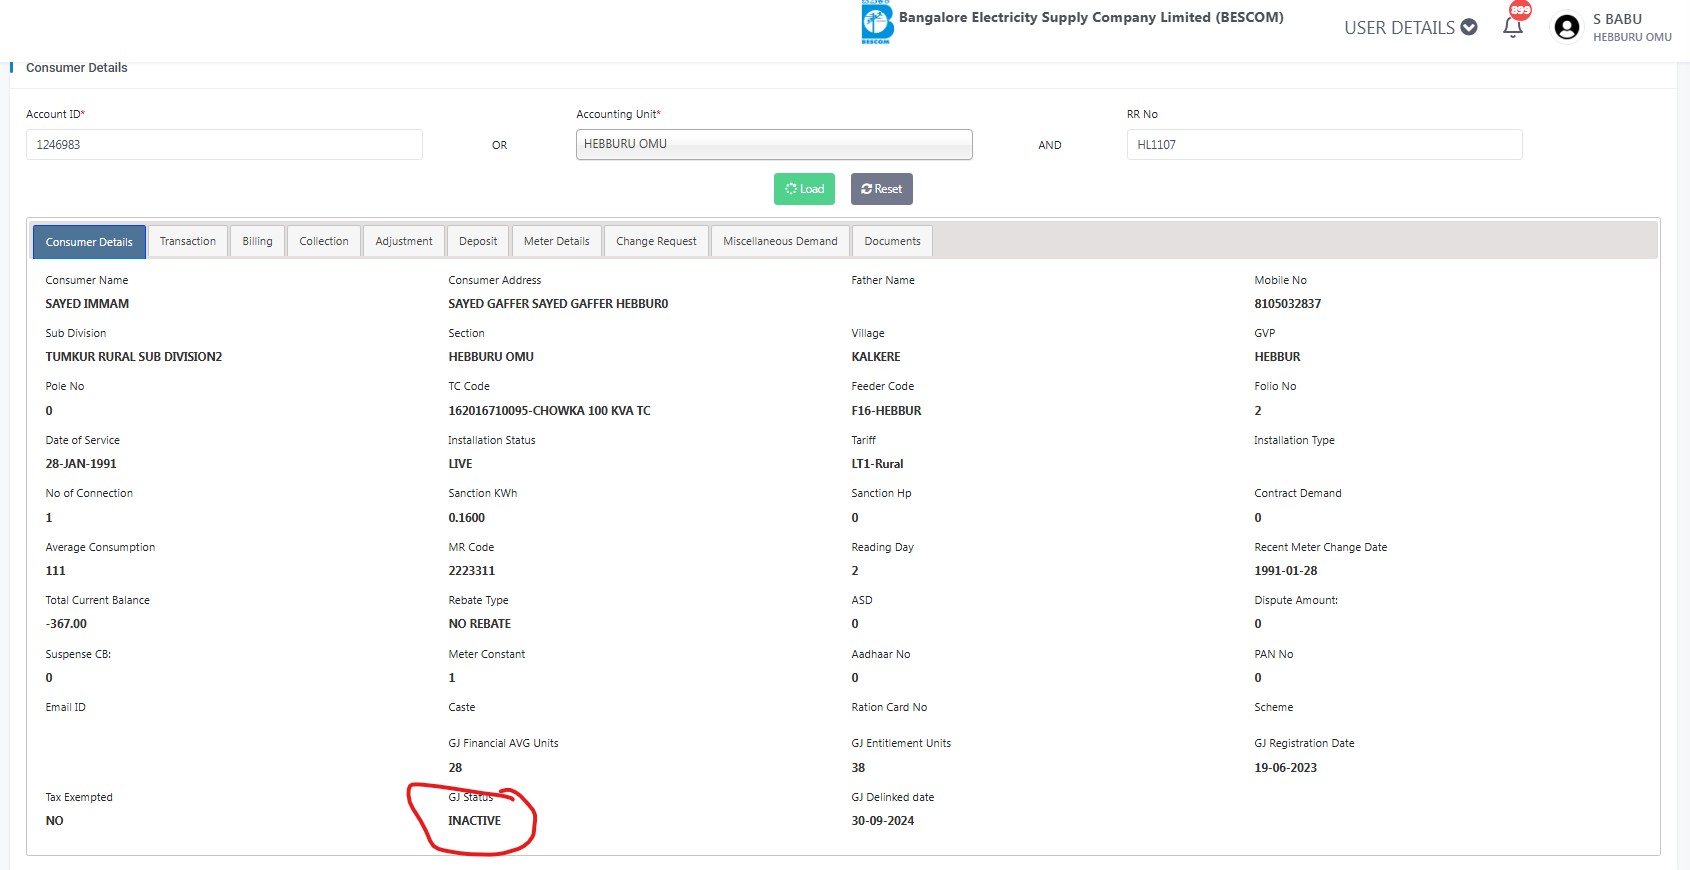This screenshot has height=870, width=1690.
Task: Click feeder code F16-HEBBUR
Action: (886, 411)
